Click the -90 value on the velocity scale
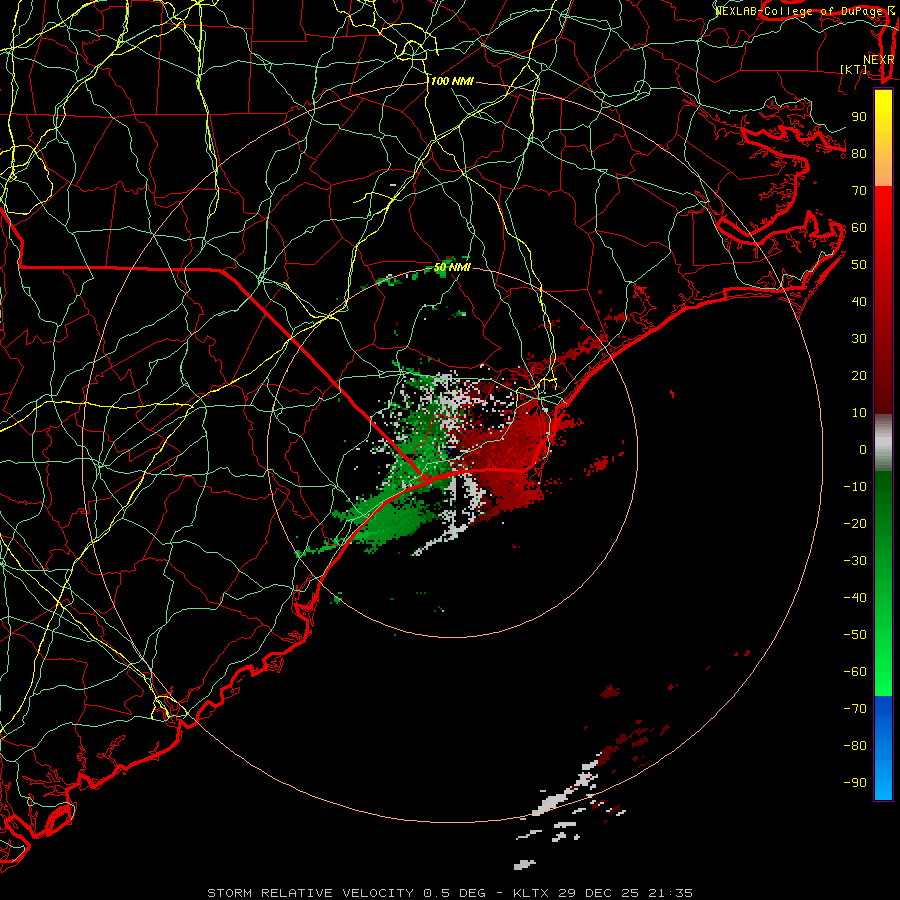Screen dimensions: 900x900 click(855, 783)
